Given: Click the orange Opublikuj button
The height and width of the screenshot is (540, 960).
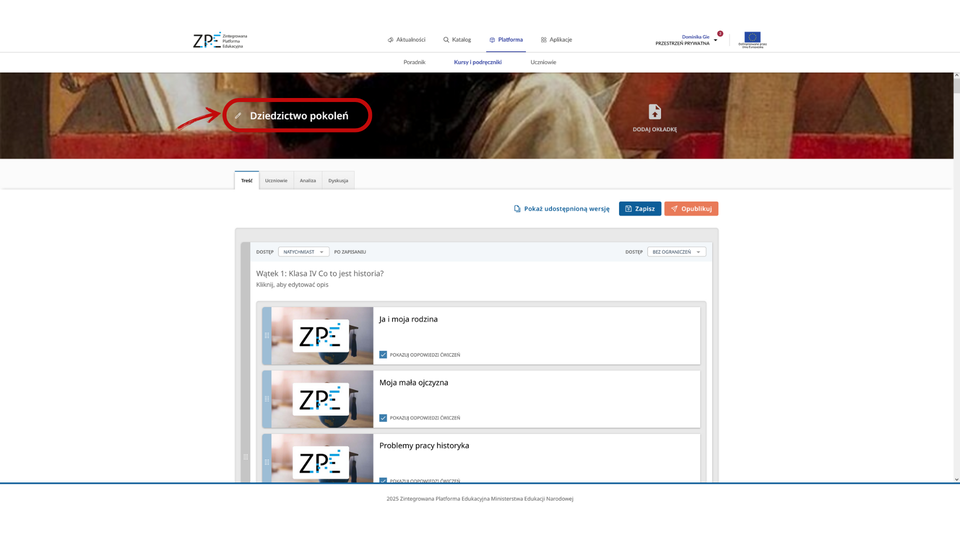Looking at the screenshot, I should (x=691, y=209).
